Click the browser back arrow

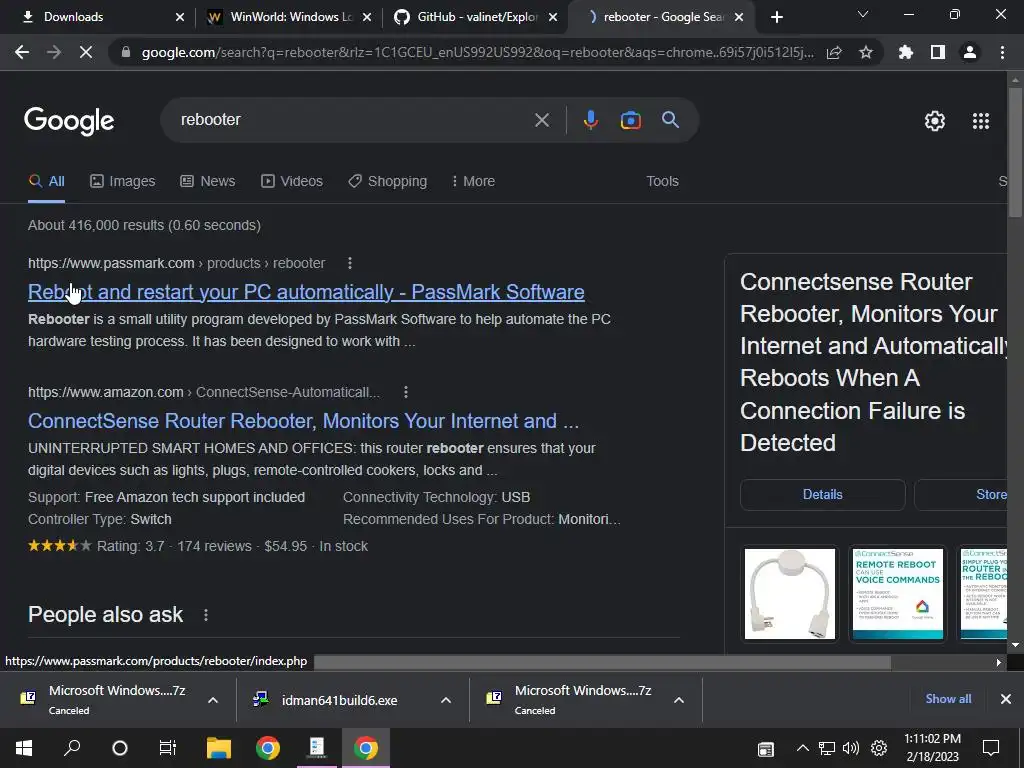(x=22, y=52)
